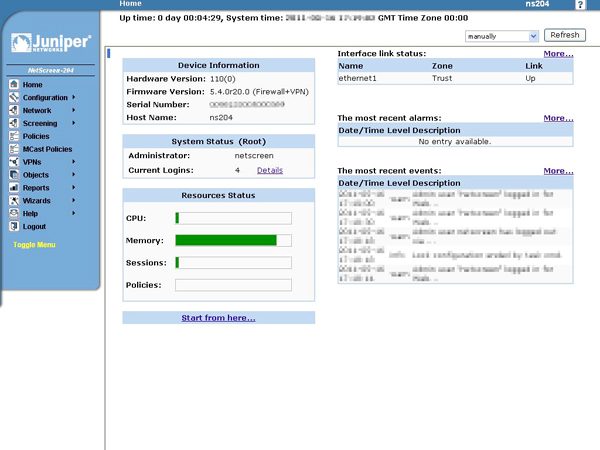The image size is (600, 450).
Task: Click the Trust zone cell
Action: 442,78
